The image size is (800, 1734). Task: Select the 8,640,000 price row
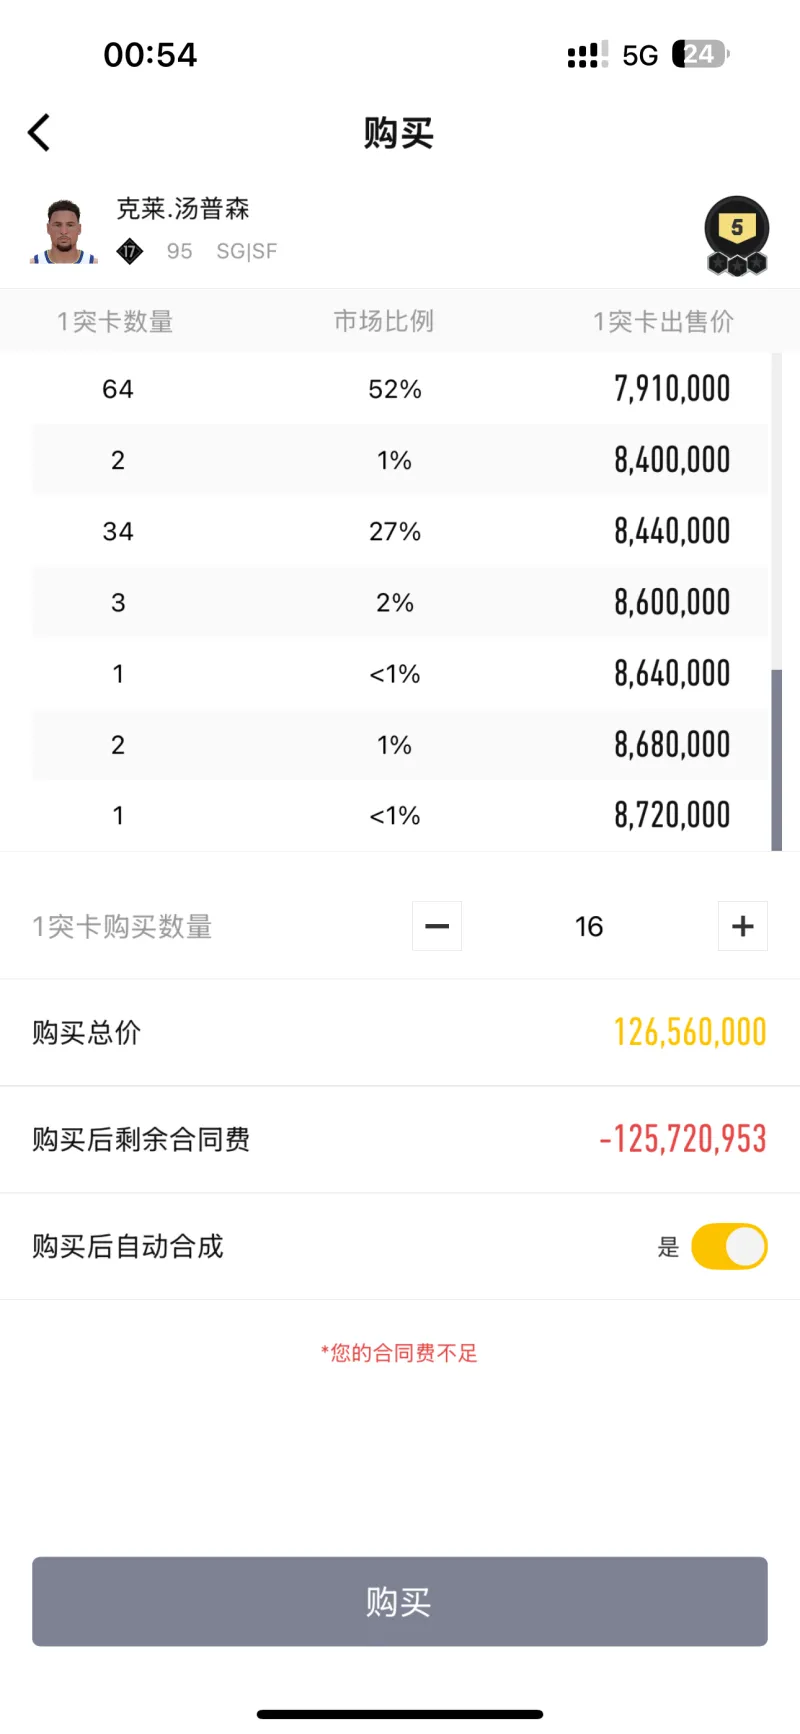pyautogui.click(x=400, y=673)
